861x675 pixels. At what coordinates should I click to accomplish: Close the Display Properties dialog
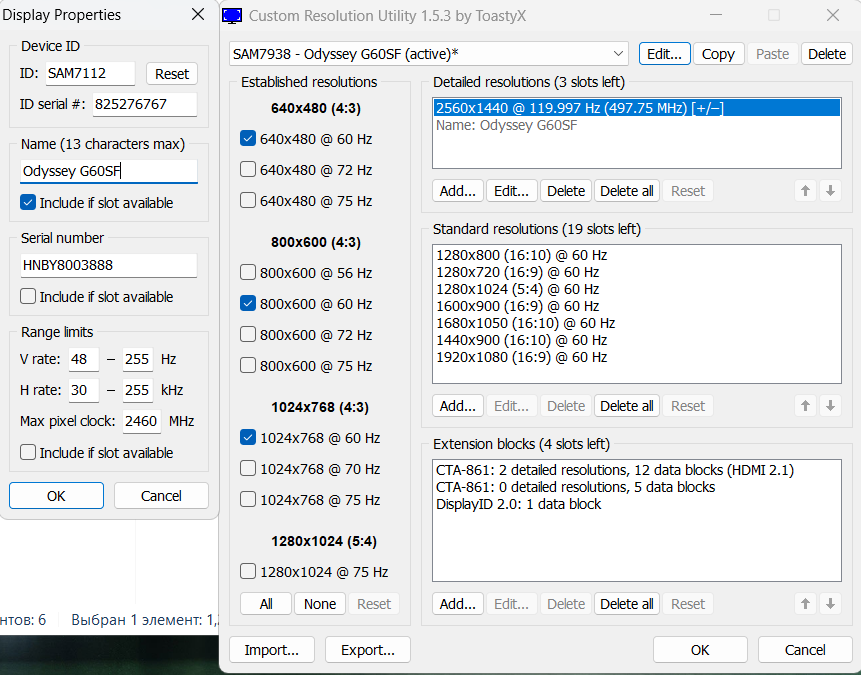pyautogui.click(x=198, y=14)
